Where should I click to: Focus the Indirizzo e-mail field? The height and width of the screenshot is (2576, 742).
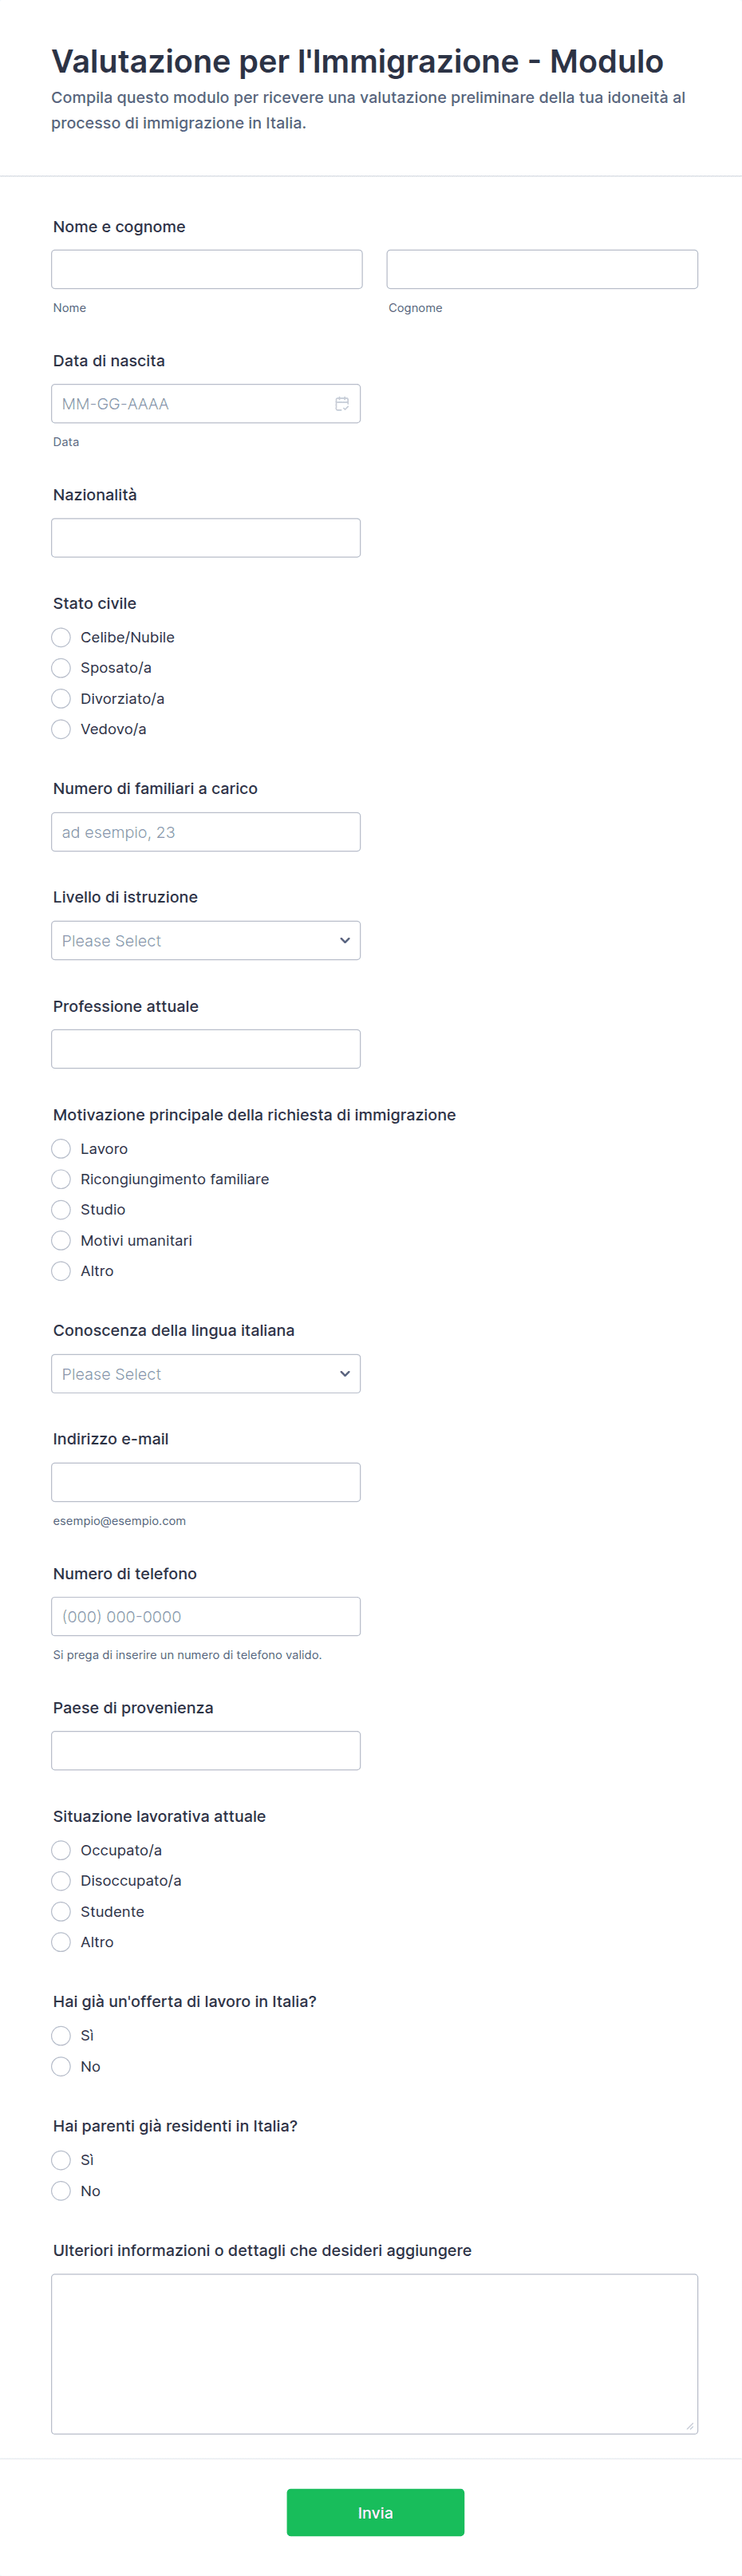point(206,1482)
